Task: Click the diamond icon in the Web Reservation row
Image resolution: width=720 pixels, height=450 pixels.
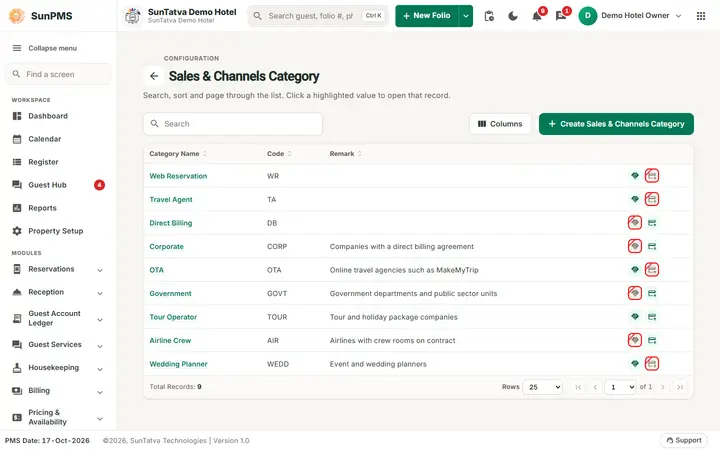Action: point(635,175)
